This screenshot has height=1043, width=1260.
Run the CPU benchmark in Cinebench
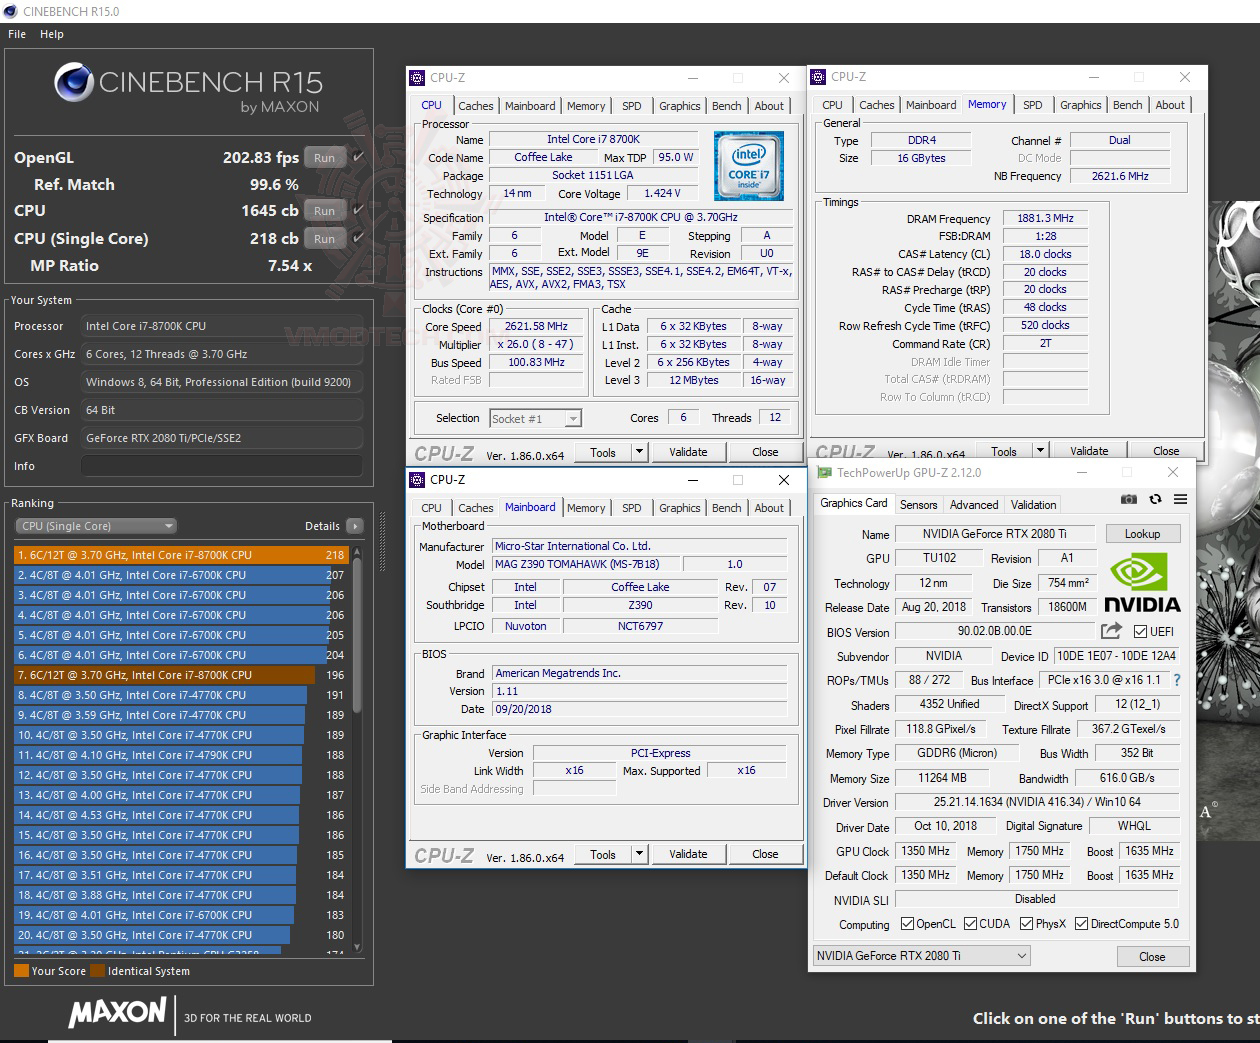[324, 210]
